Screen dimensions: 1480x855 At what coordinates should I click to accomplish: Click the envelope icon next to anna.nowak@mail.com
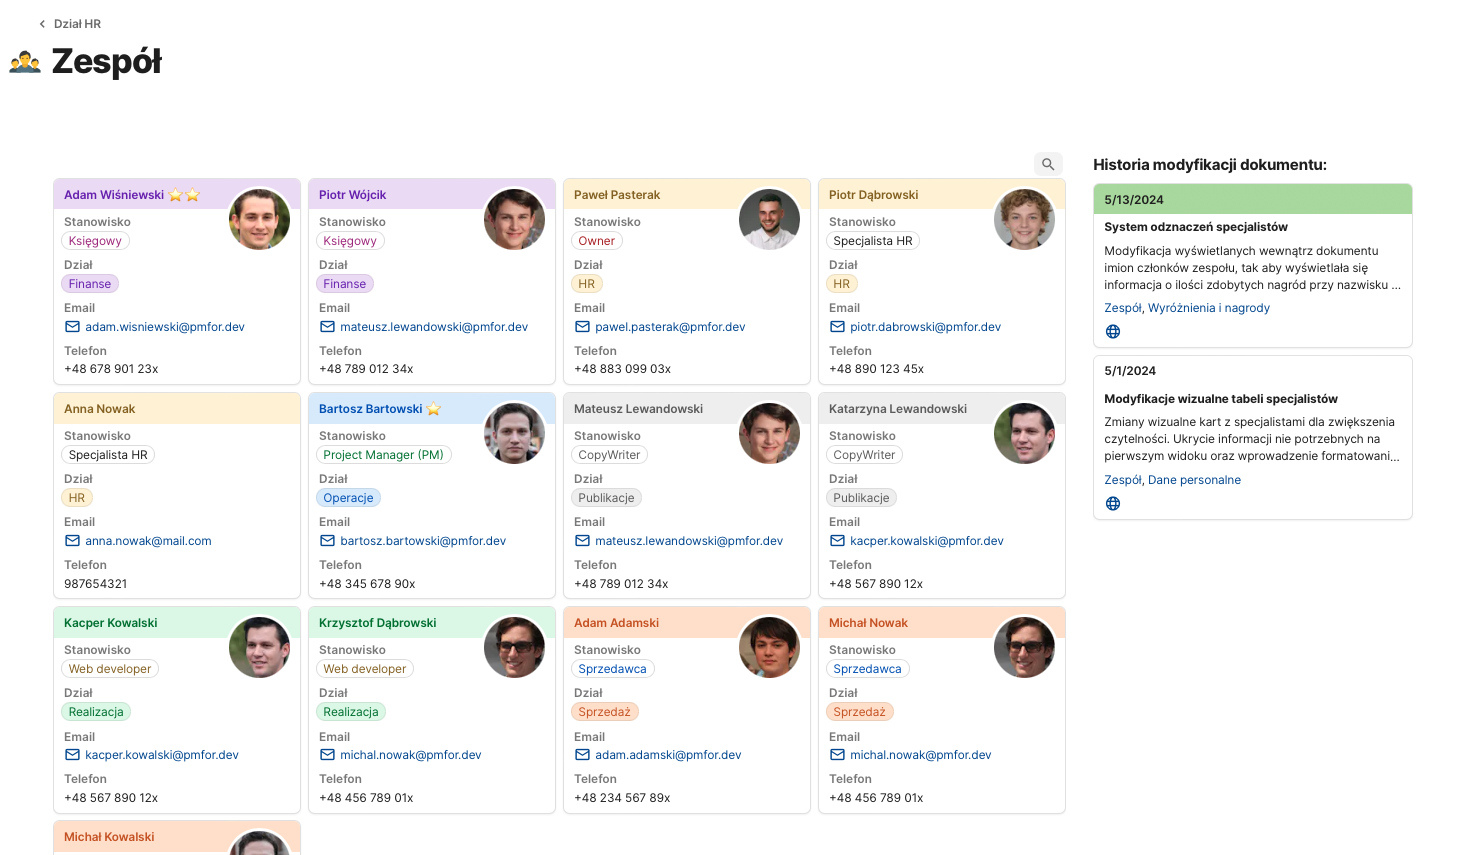coord(72,541)
